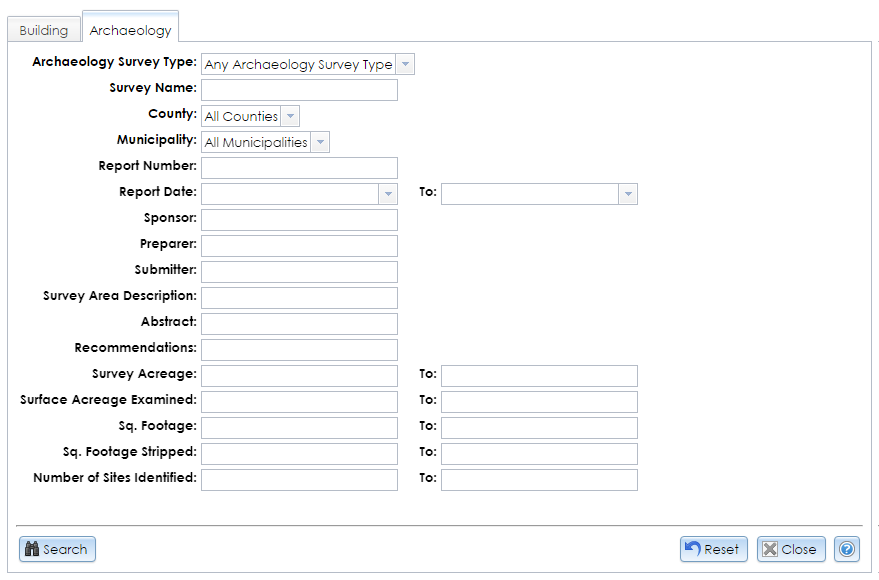Click the Number of Sites Identified field
The width and height of the screenshot is (879, 580).
pyautogui.click(x=299, y=479)
